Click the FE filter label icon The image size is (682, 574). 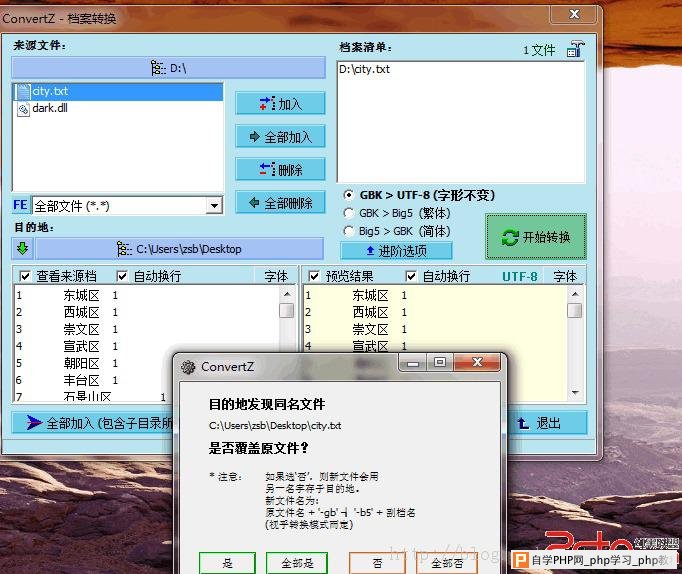pos(20,205)
